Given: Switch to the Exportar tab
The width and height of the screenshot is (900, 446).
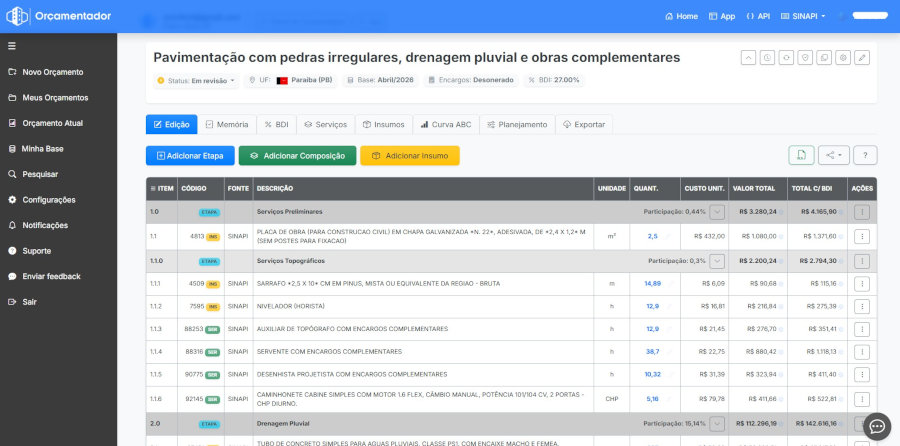Looking at the screenshot, I should pos(584,125).
